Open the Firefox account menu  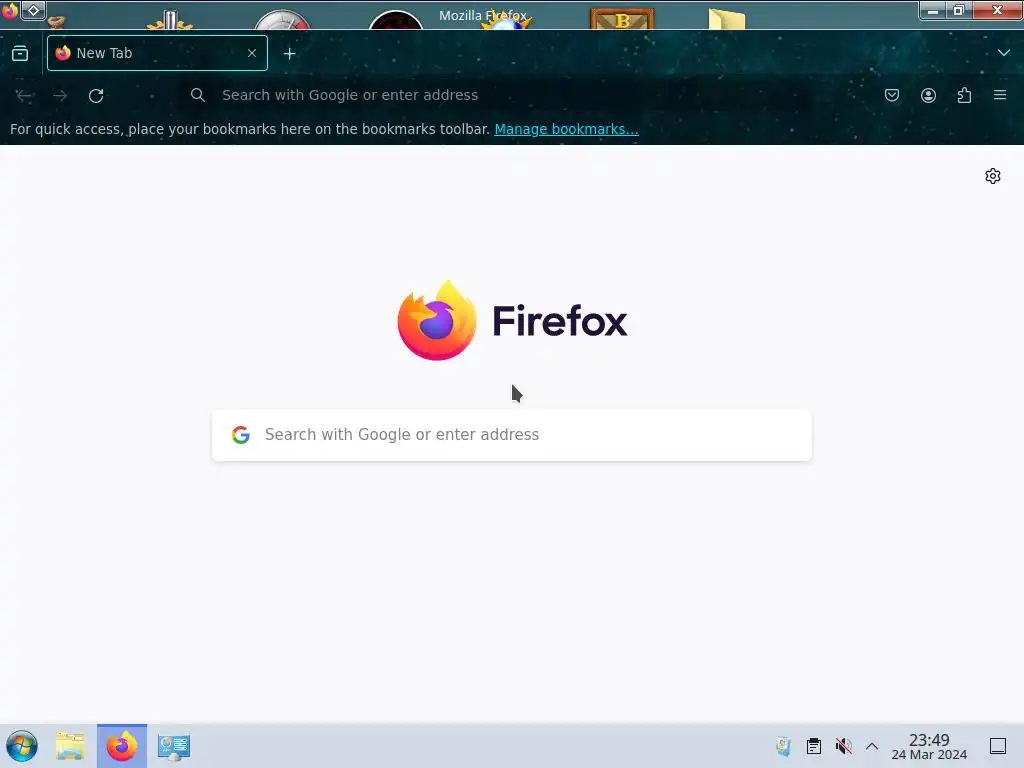928,95
